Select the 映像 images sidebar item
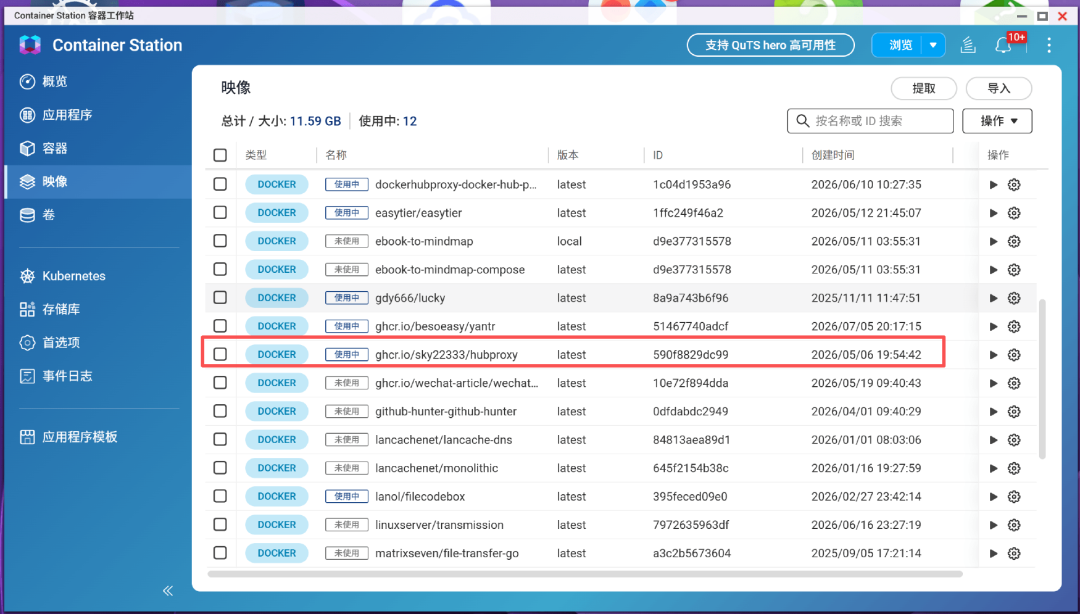The image size is (1080, 614). coord(97,182)
